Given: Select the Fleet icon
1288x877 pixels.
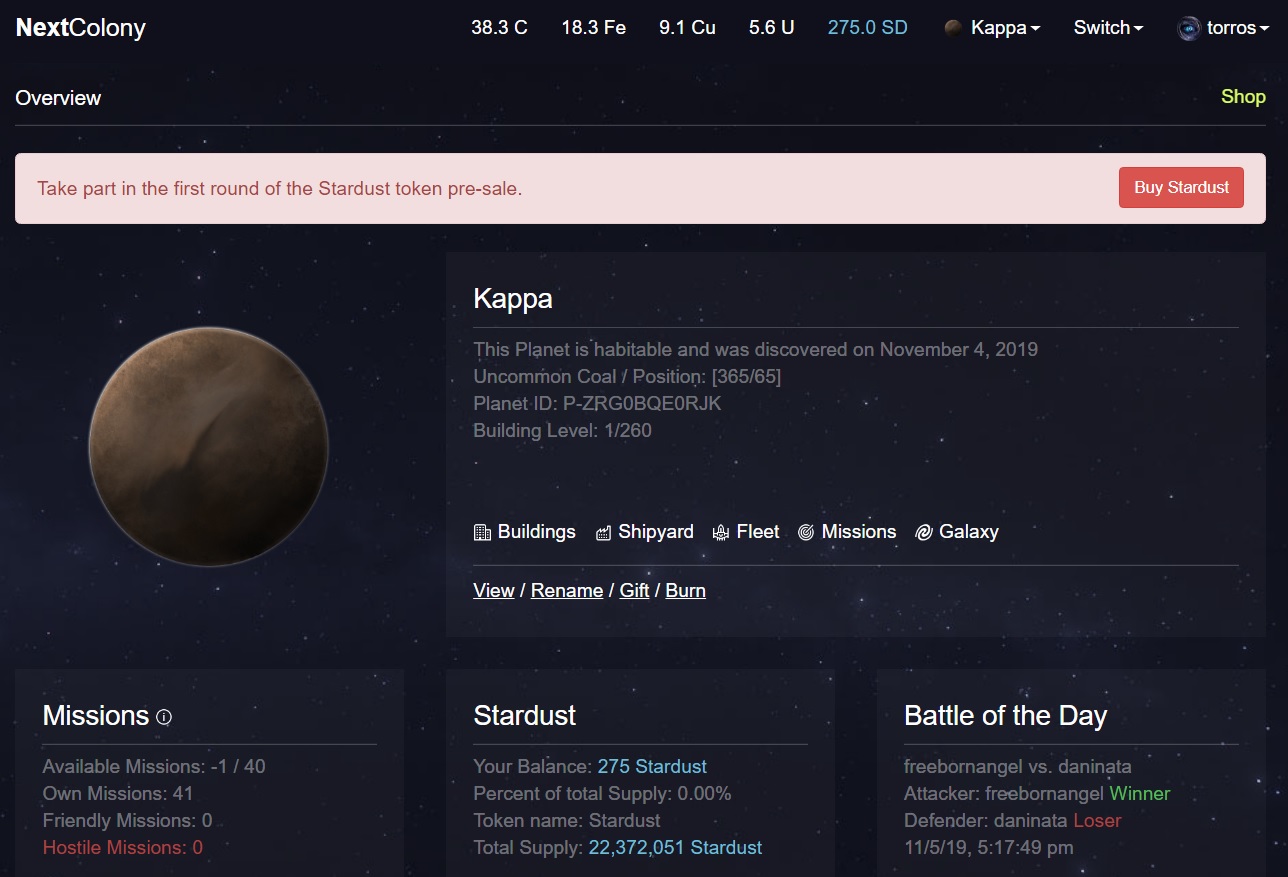Looking at the screenshot, I should (721, 532).
